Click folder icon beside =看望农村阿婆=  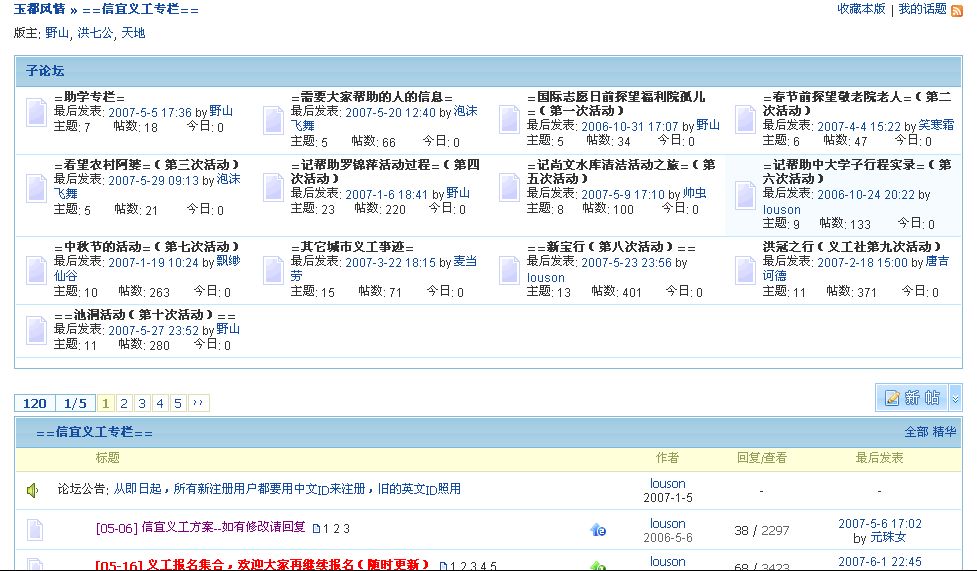pos(36,188)
